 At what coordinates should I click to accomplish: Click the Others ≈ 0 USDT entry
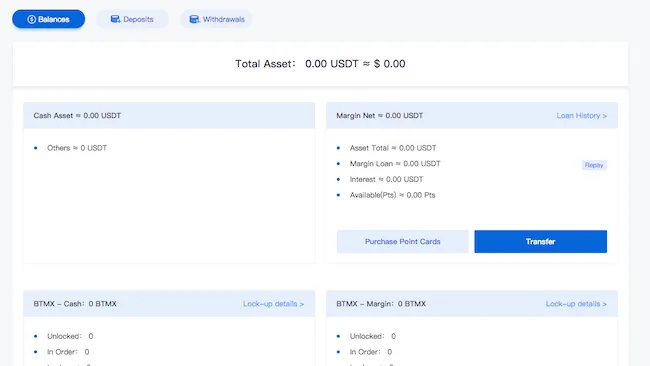tap(77, 148)
